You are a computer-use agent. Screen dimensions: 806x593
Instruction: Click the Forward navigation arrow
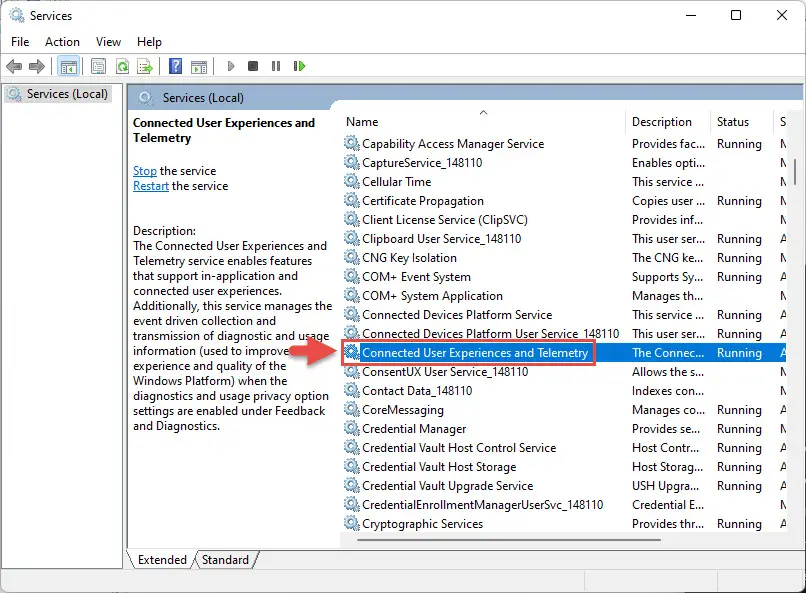click(35, 66)
